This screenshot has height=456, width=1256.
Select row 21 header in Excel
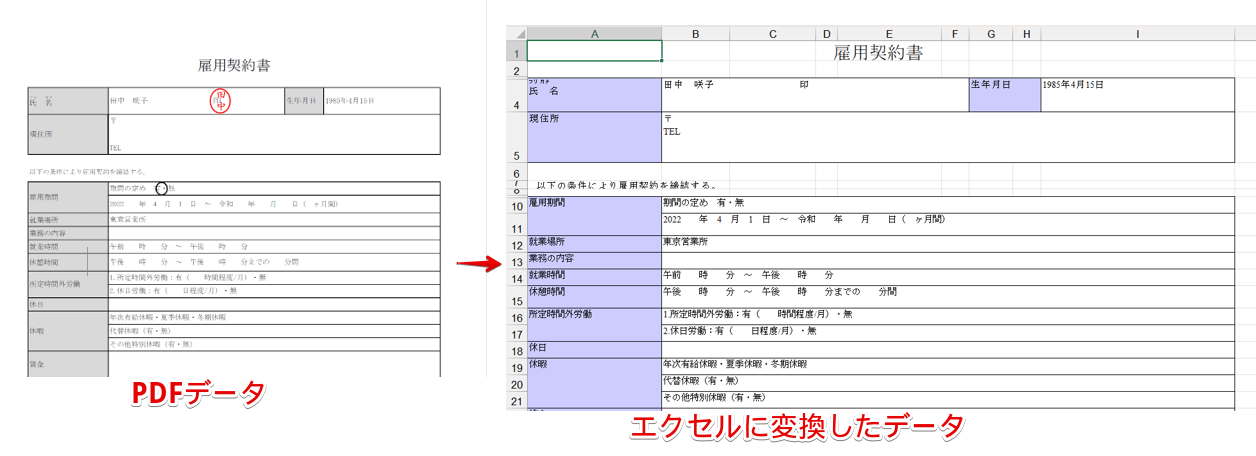[516, 401]
